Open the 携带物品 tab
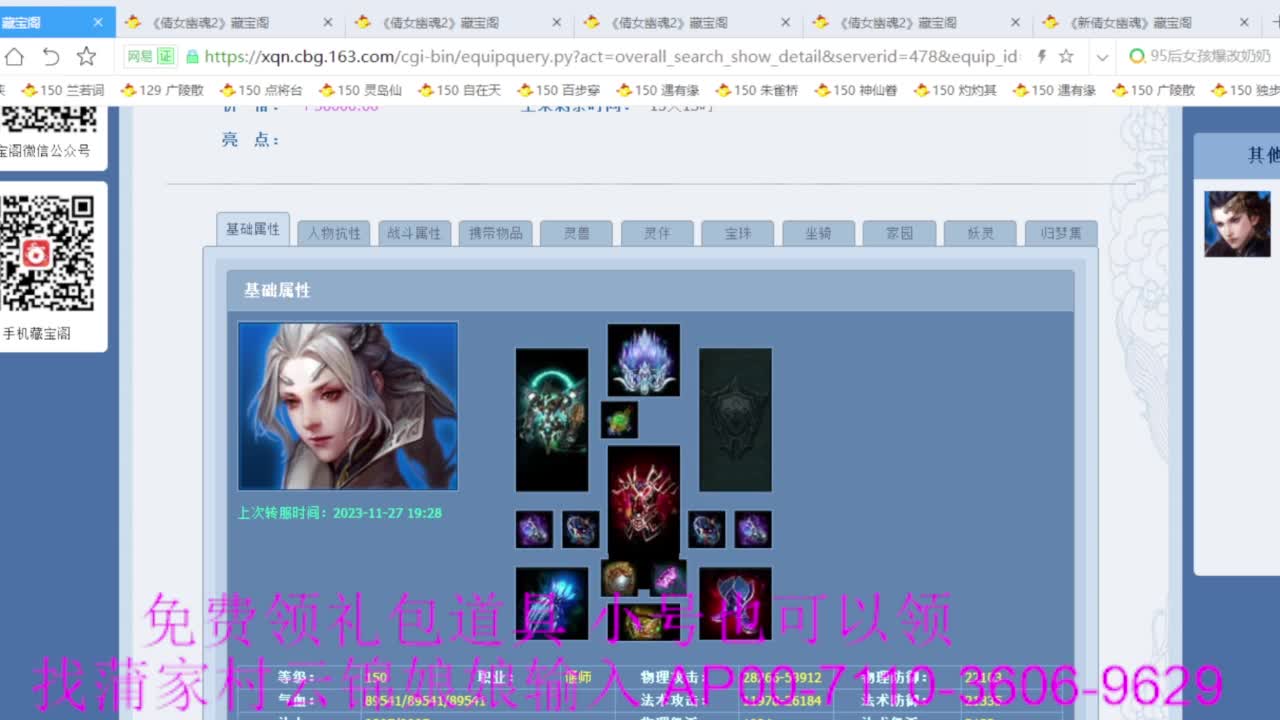1280x720 pixels. [x=495, y=232]
